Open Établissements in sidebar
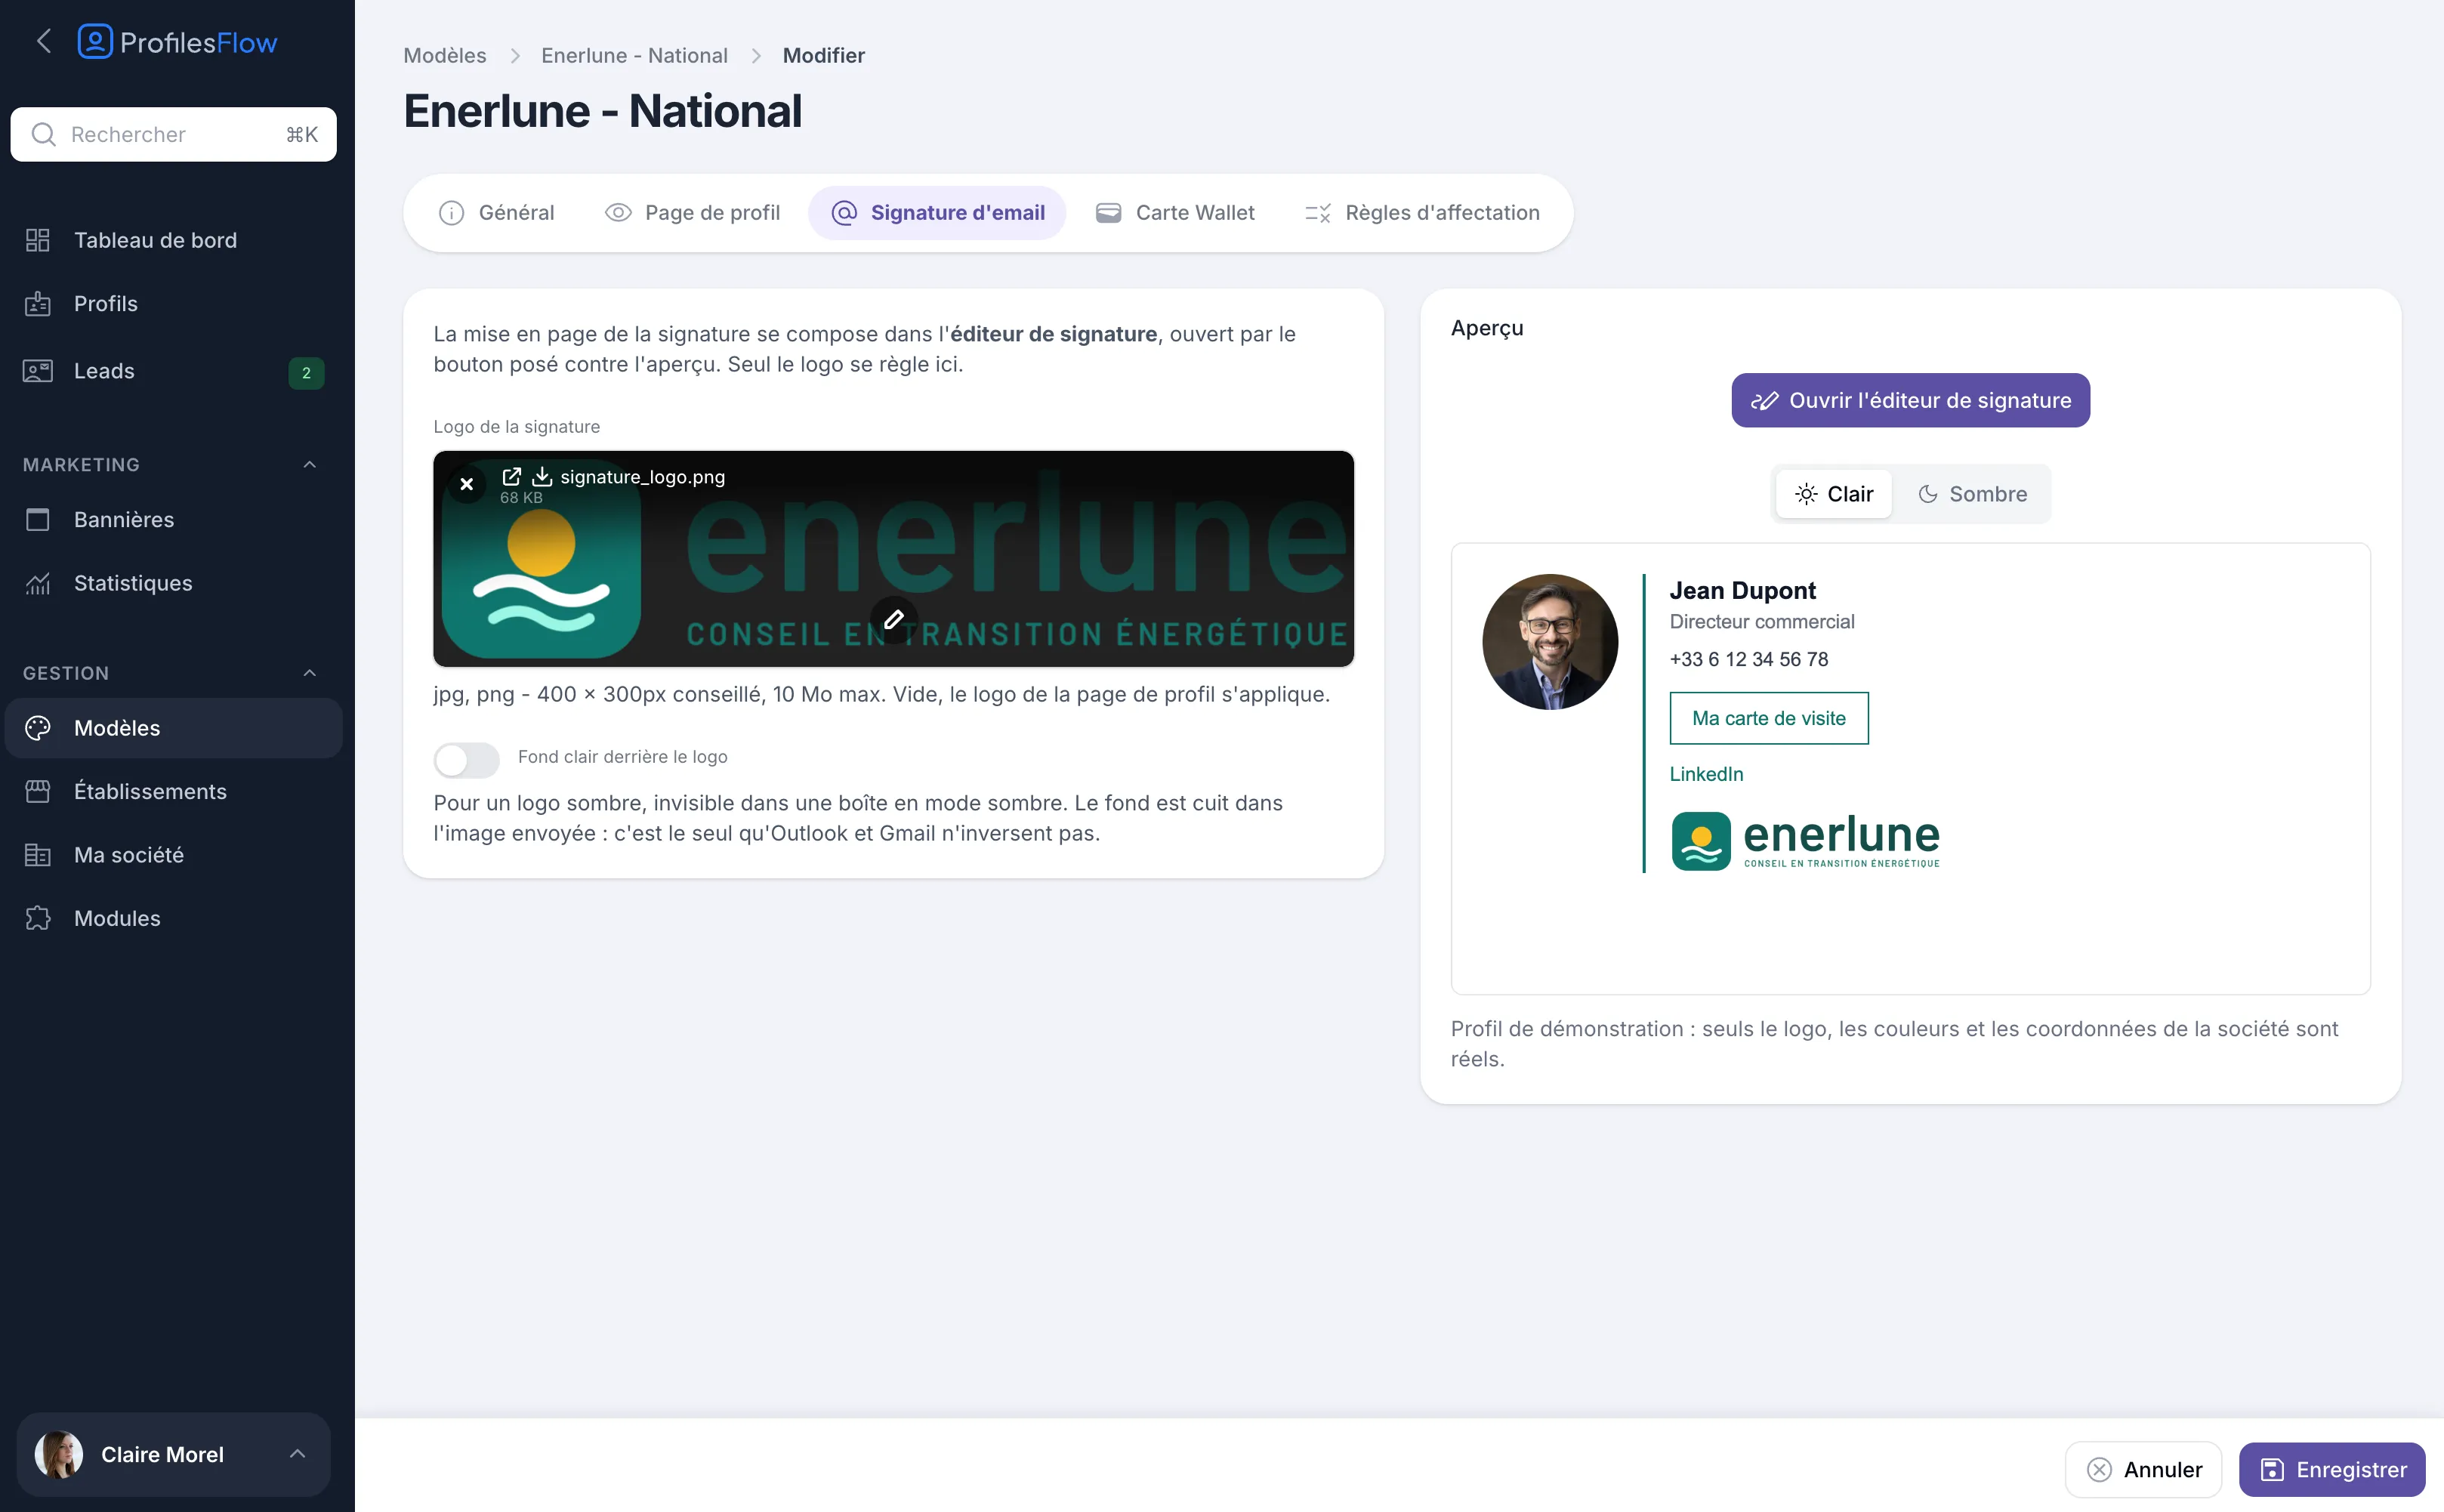 tap(174, 792)
